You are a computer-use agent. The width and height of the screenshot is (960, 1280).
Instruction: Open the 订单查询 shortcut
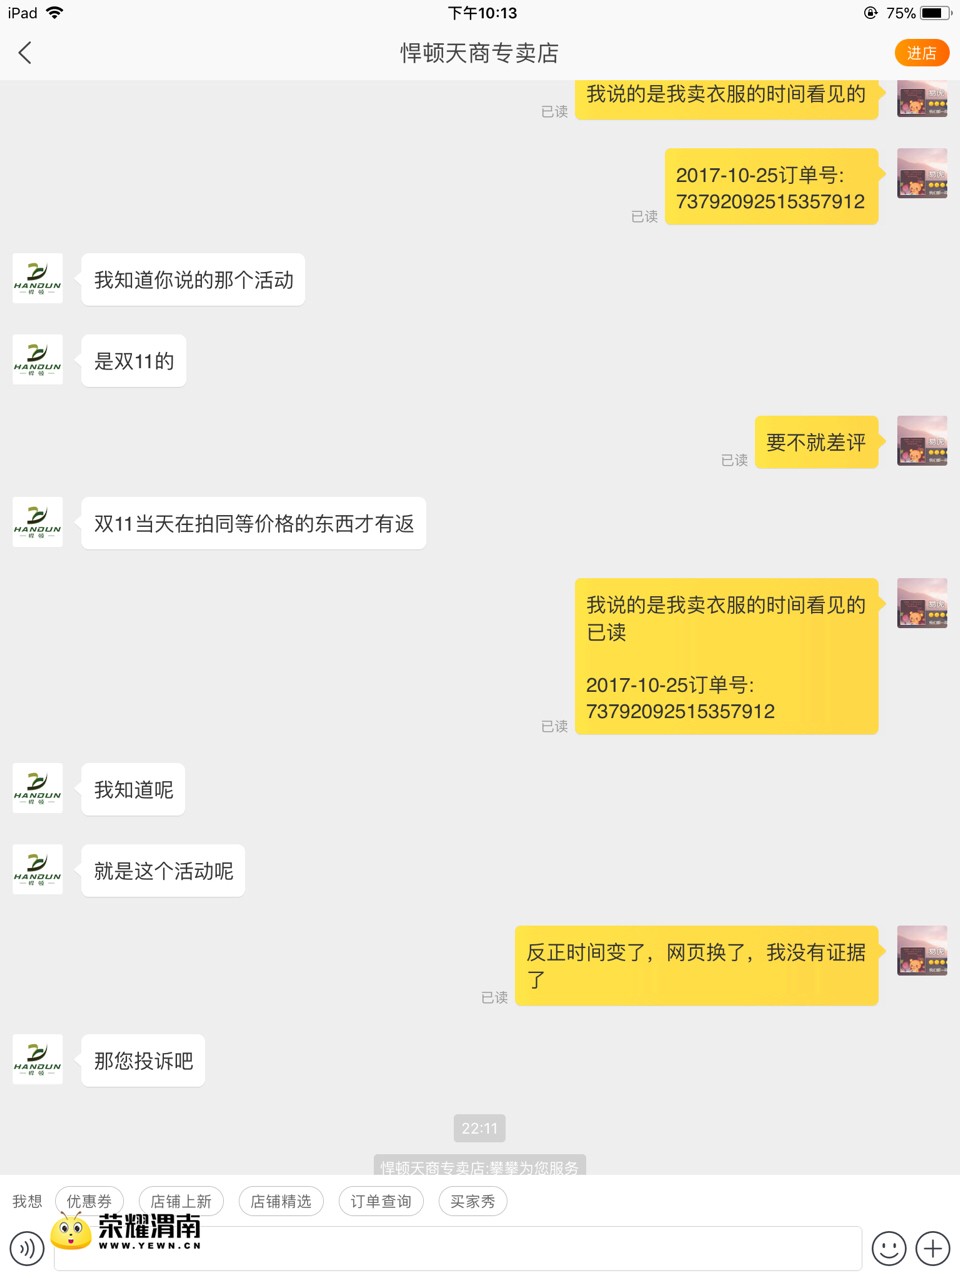381,1201
